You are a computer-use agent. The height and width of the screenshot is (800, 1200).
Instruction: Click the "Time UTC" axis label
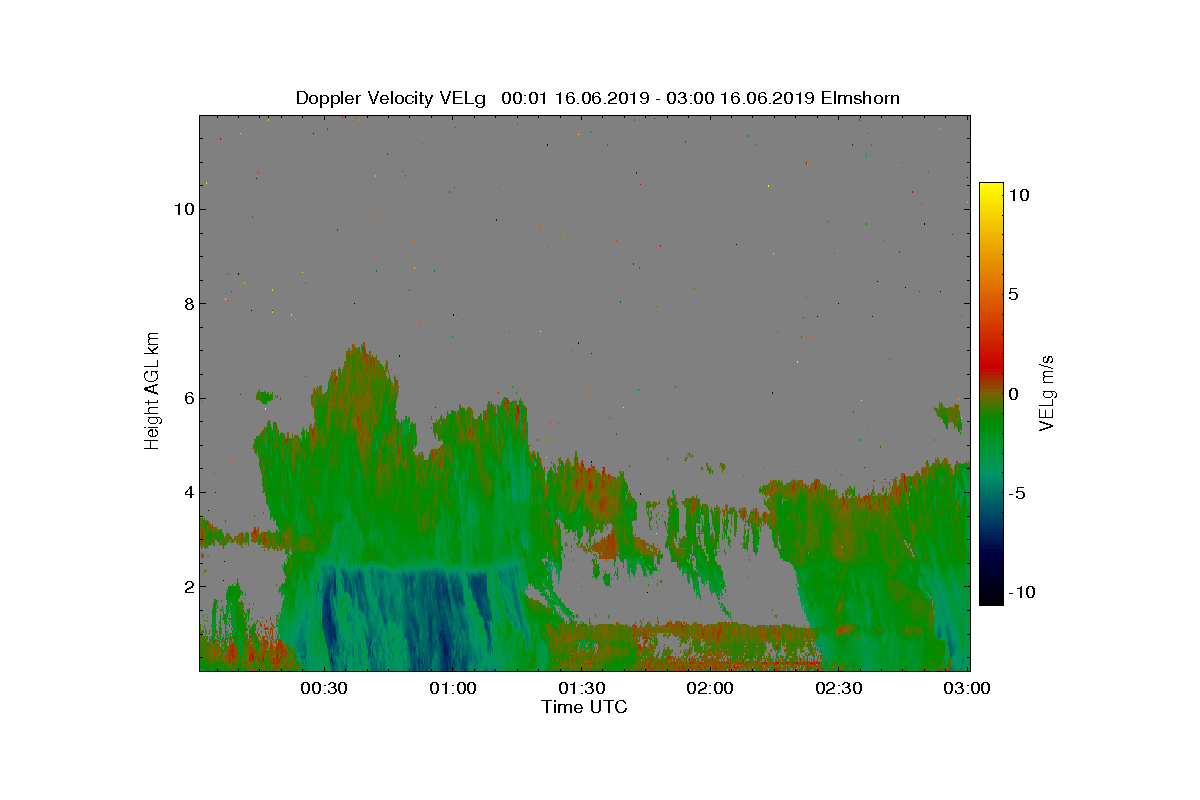click(585, 707)
